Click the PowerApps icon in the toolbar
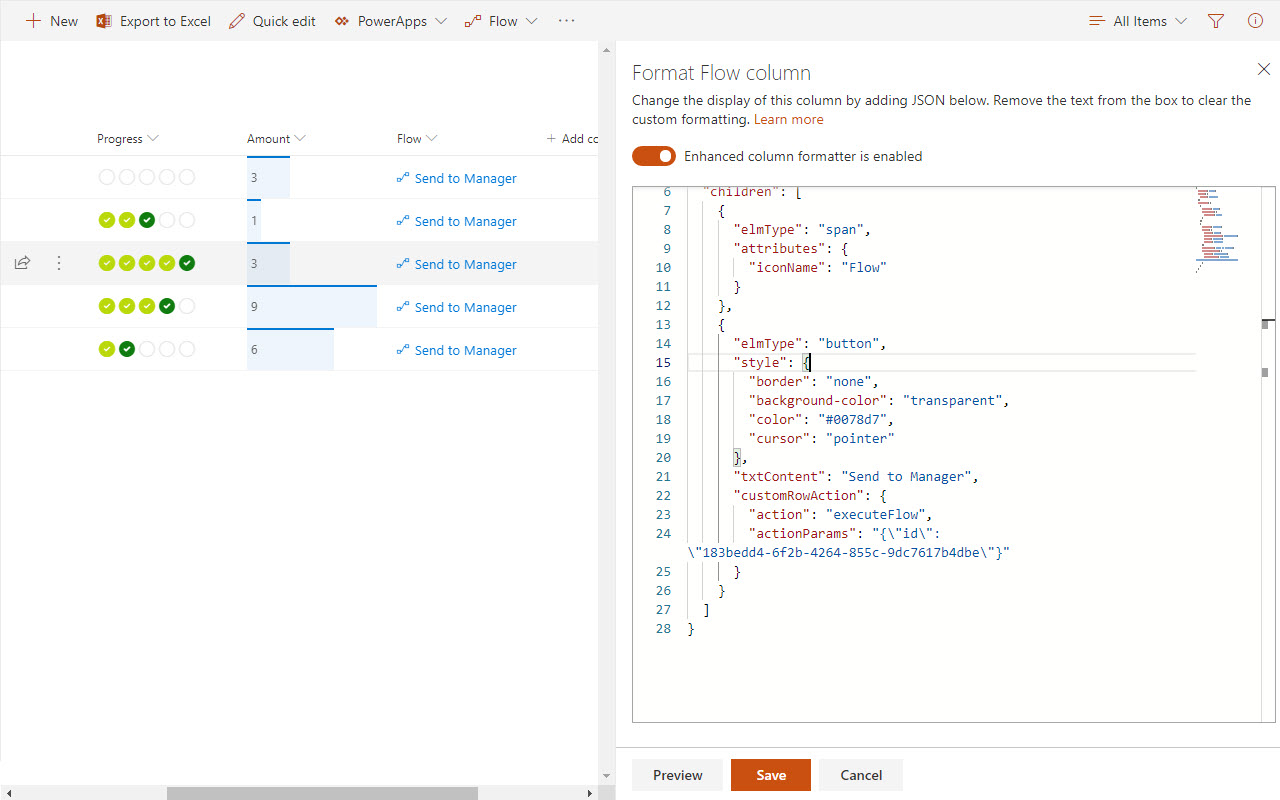Viewport: 1280px width, 800px height. 342,21
